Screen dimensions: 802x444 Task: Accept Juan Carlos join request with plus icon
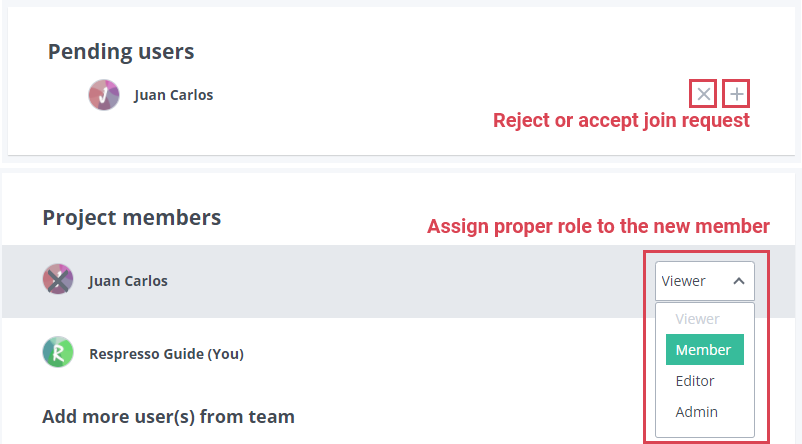pyautogui.click(x=736, y=94)
